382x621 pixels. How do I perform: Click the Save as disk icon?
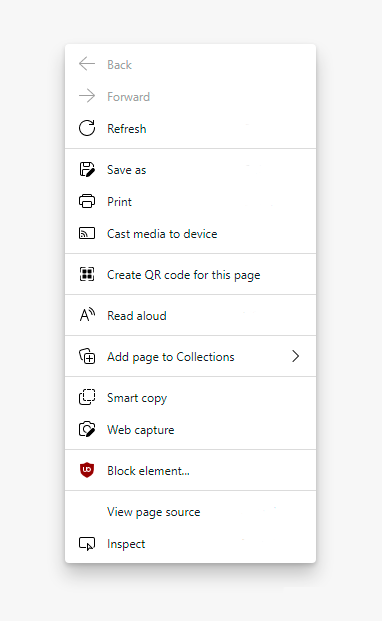(87, 170)
